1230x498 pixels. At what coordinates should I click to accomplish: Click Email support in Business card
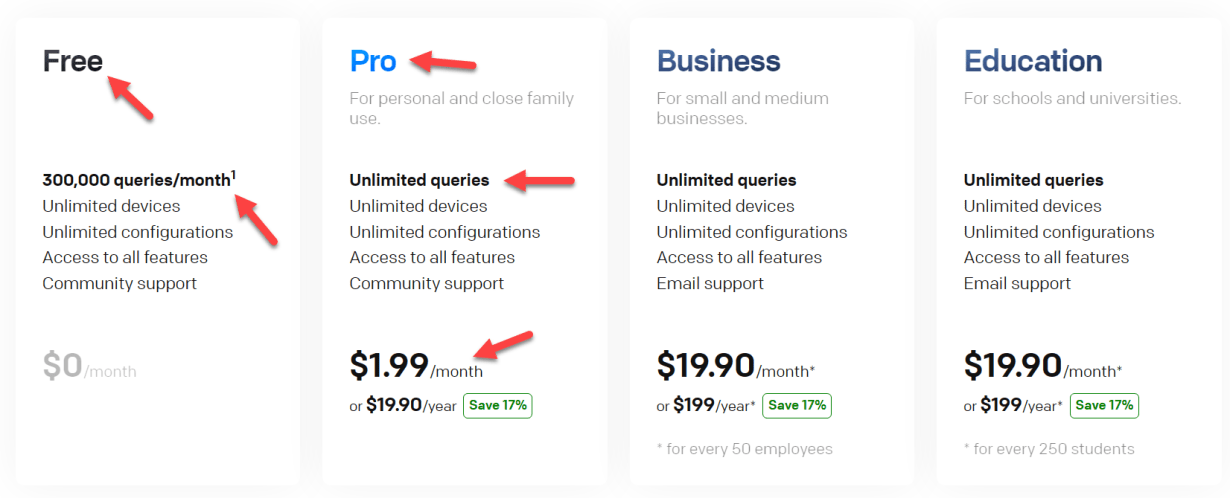710,283
